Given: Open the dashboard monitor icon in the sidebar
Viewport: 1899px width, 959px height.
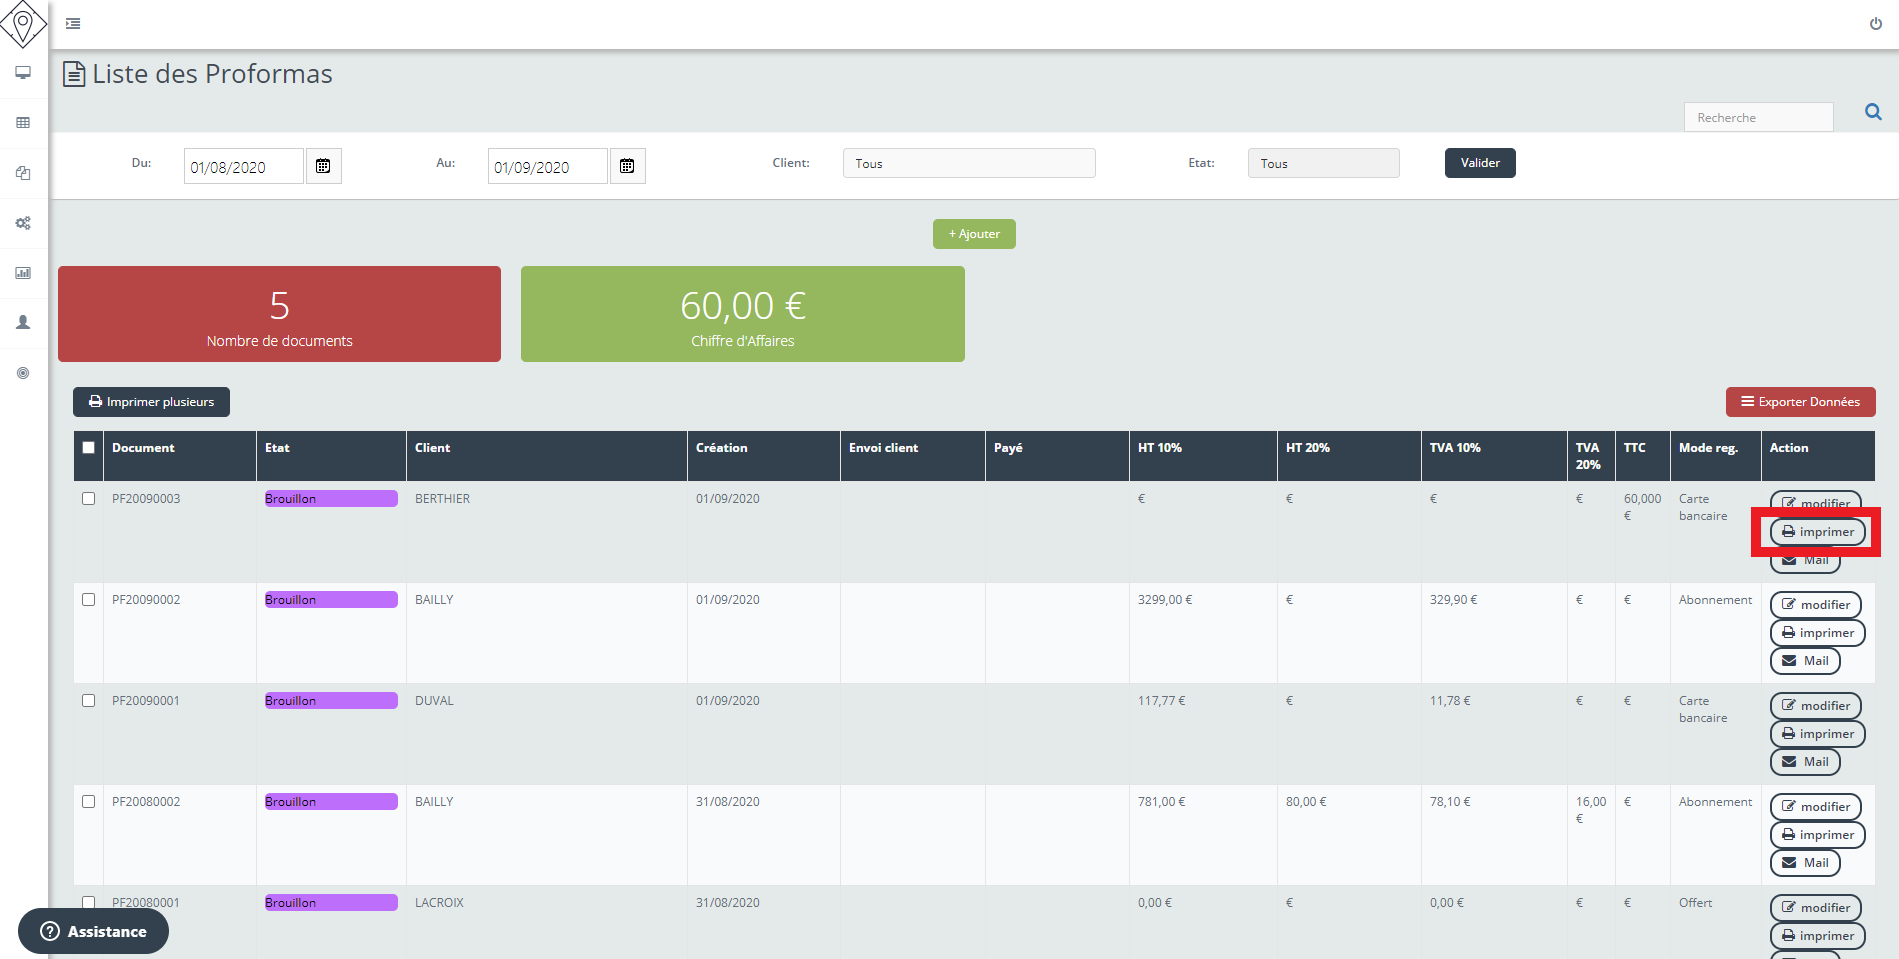Looking at the screenshot, I should pyautogui.click(x=22, y=73).
